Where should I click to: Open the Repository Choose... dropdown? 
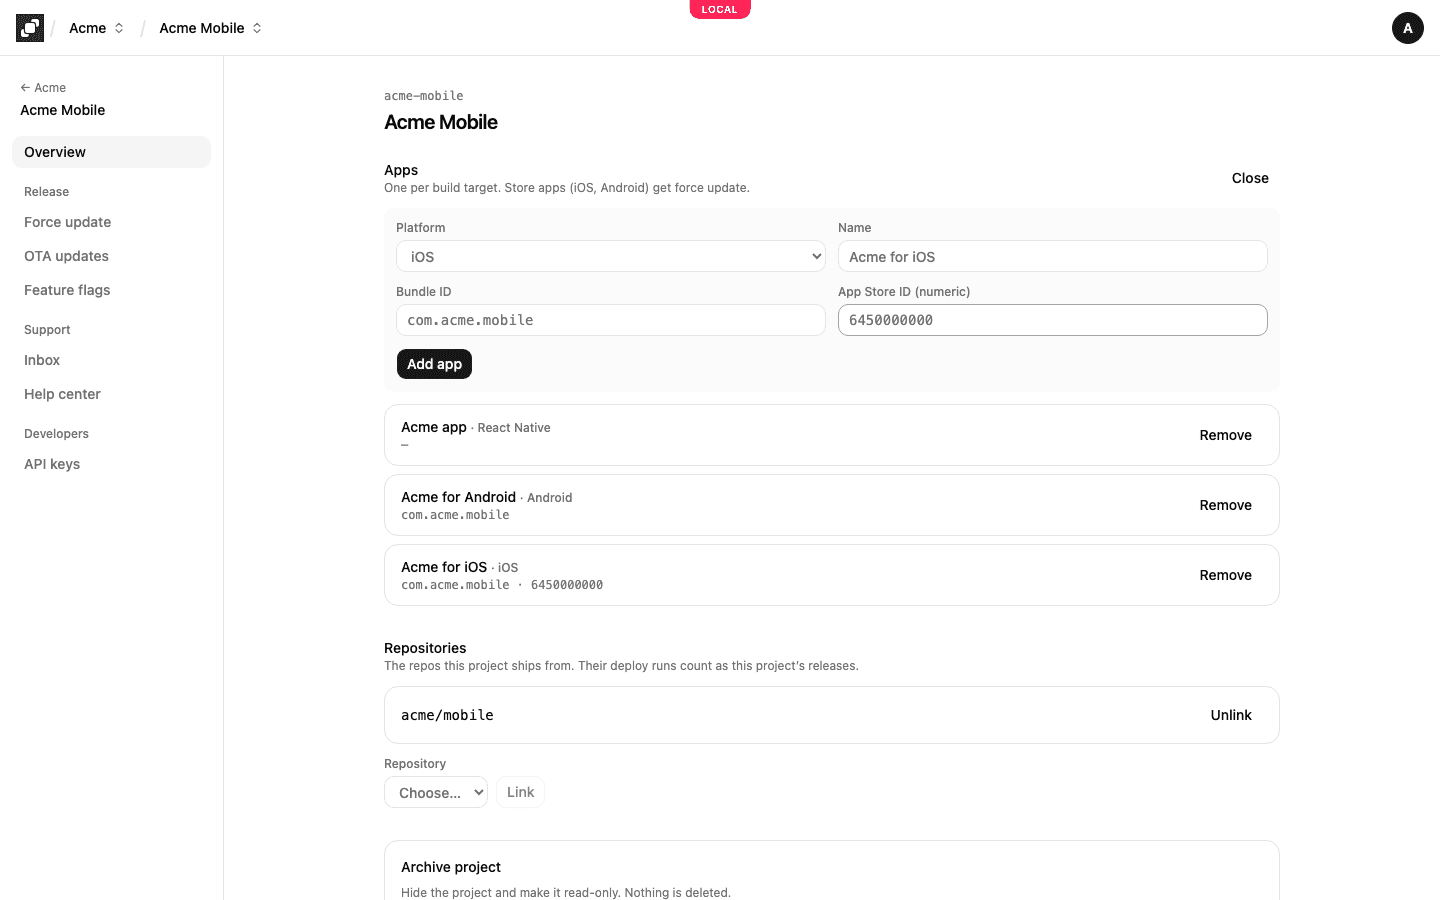pyautogui.click(x=436, y=792)
